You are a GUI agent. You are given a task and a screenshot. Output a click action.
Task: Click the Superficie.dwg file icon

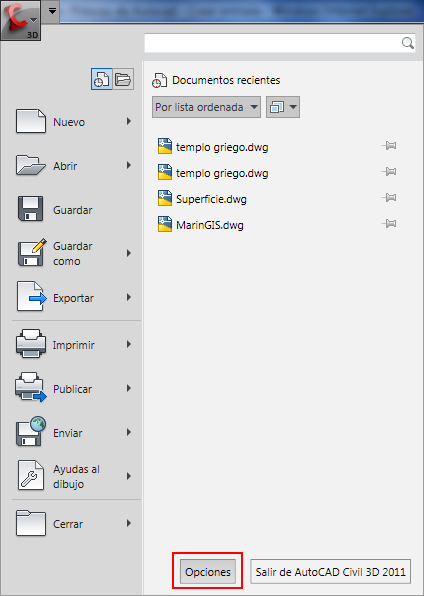point(165,198)
